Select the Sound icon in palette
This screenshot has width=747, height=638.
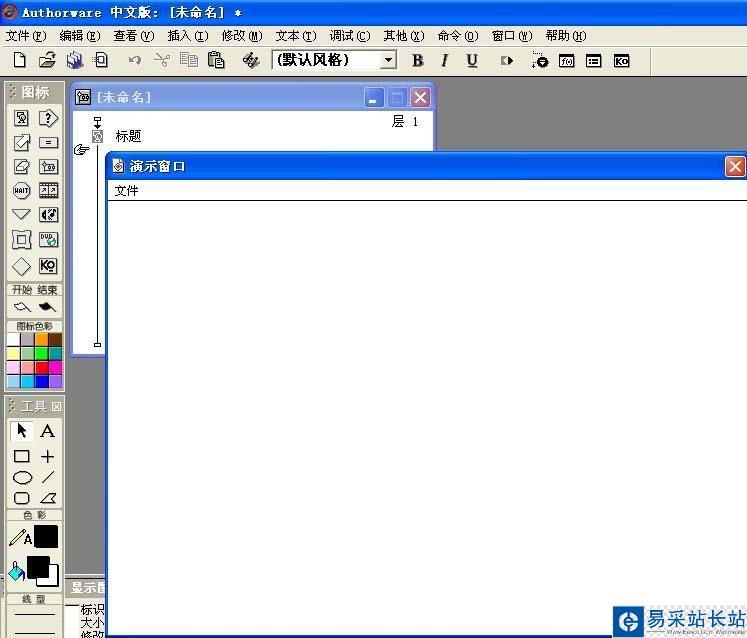pos(48,214)
